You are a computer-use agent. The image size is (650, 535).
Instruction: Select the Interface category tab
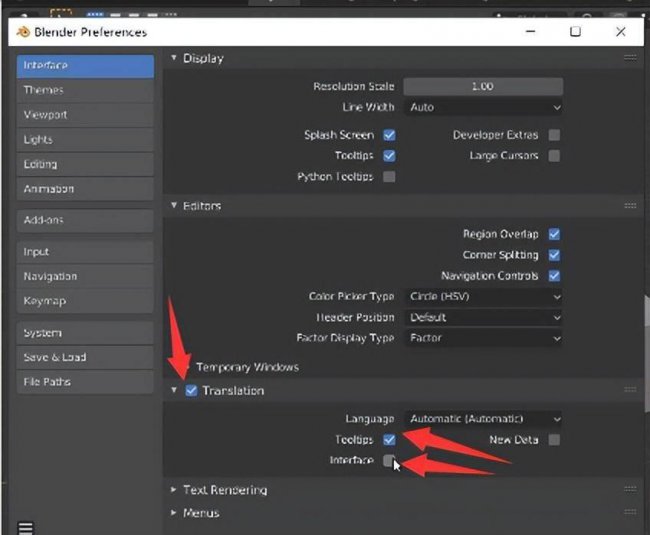point(85,66)
